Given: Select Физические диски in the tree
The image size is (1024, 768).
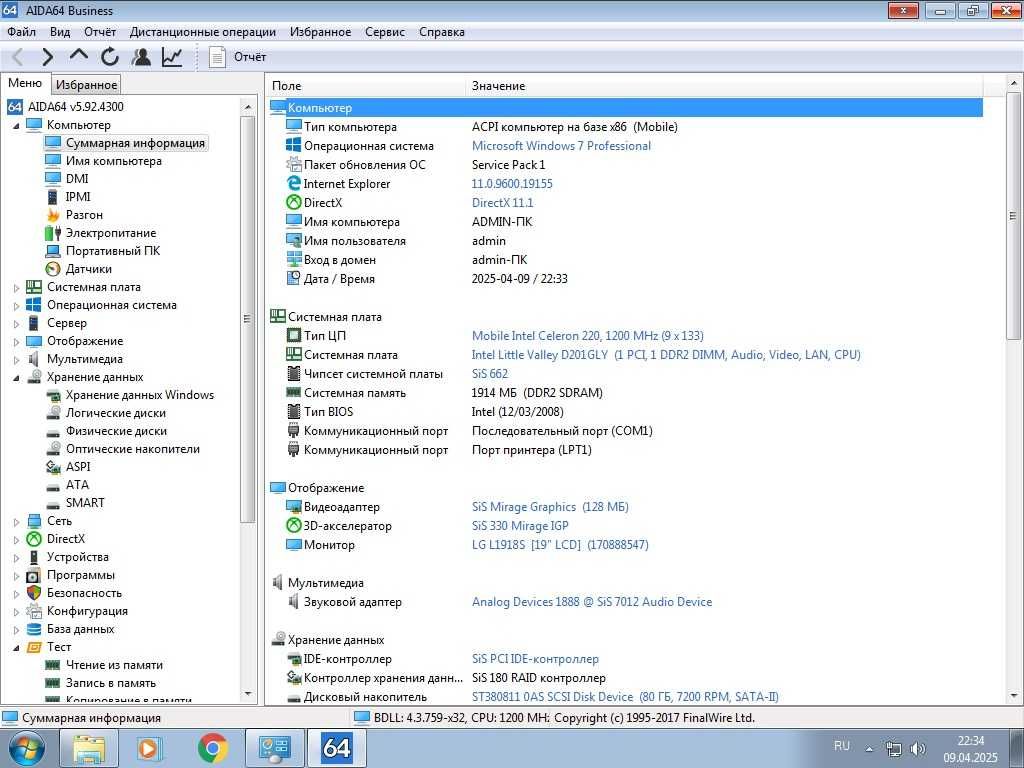Looking at the screenshot, I should pyautogui.click(x=116, y=431).
